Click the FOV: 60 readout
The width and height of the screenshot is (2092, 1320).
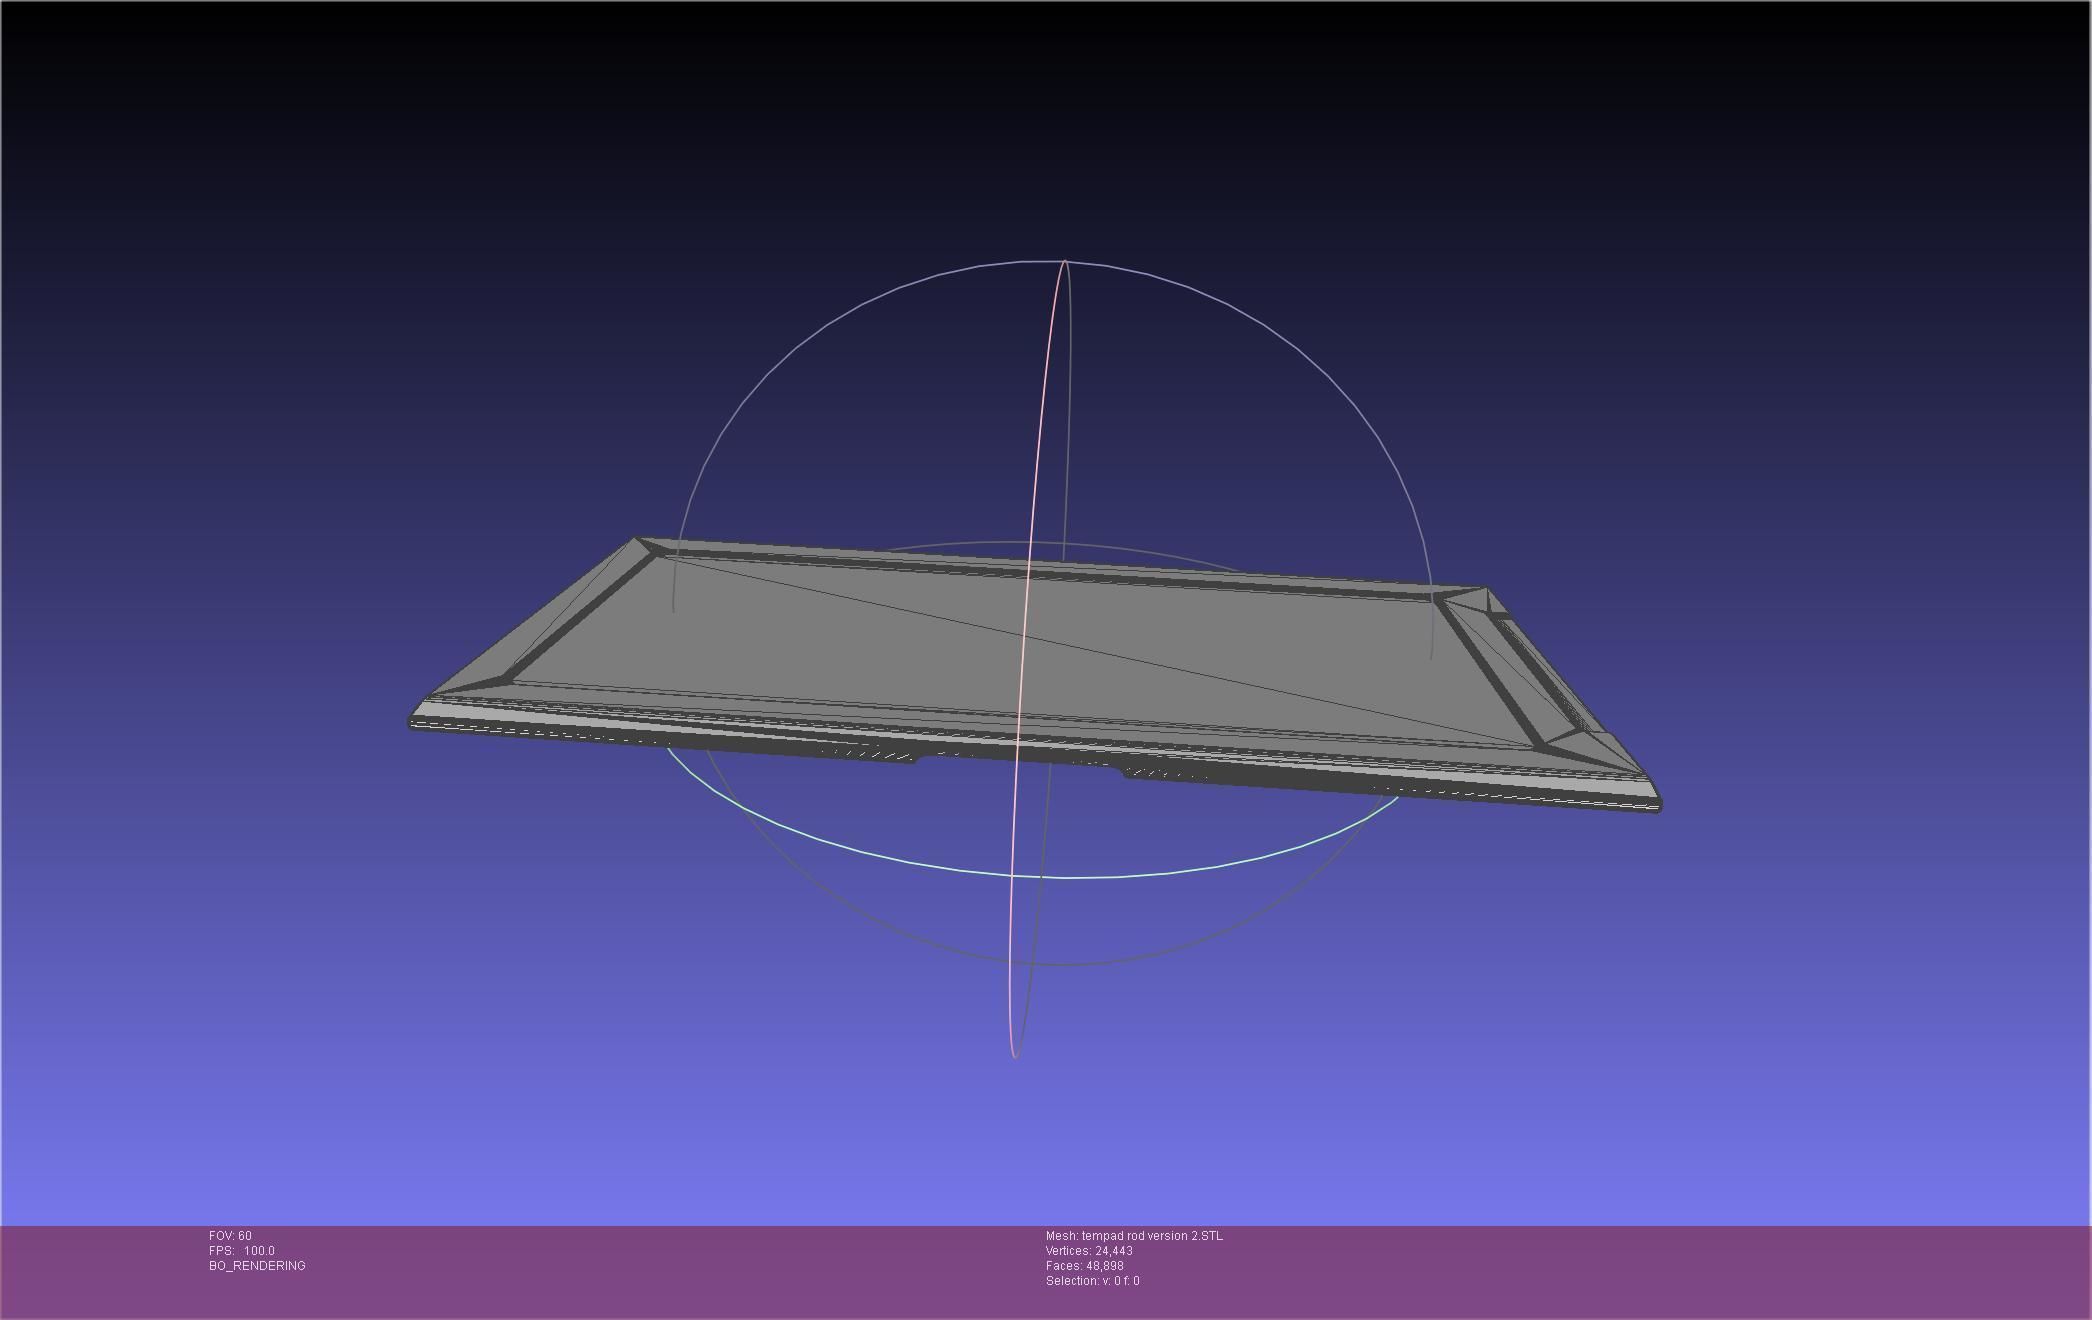coord(230,1236)
